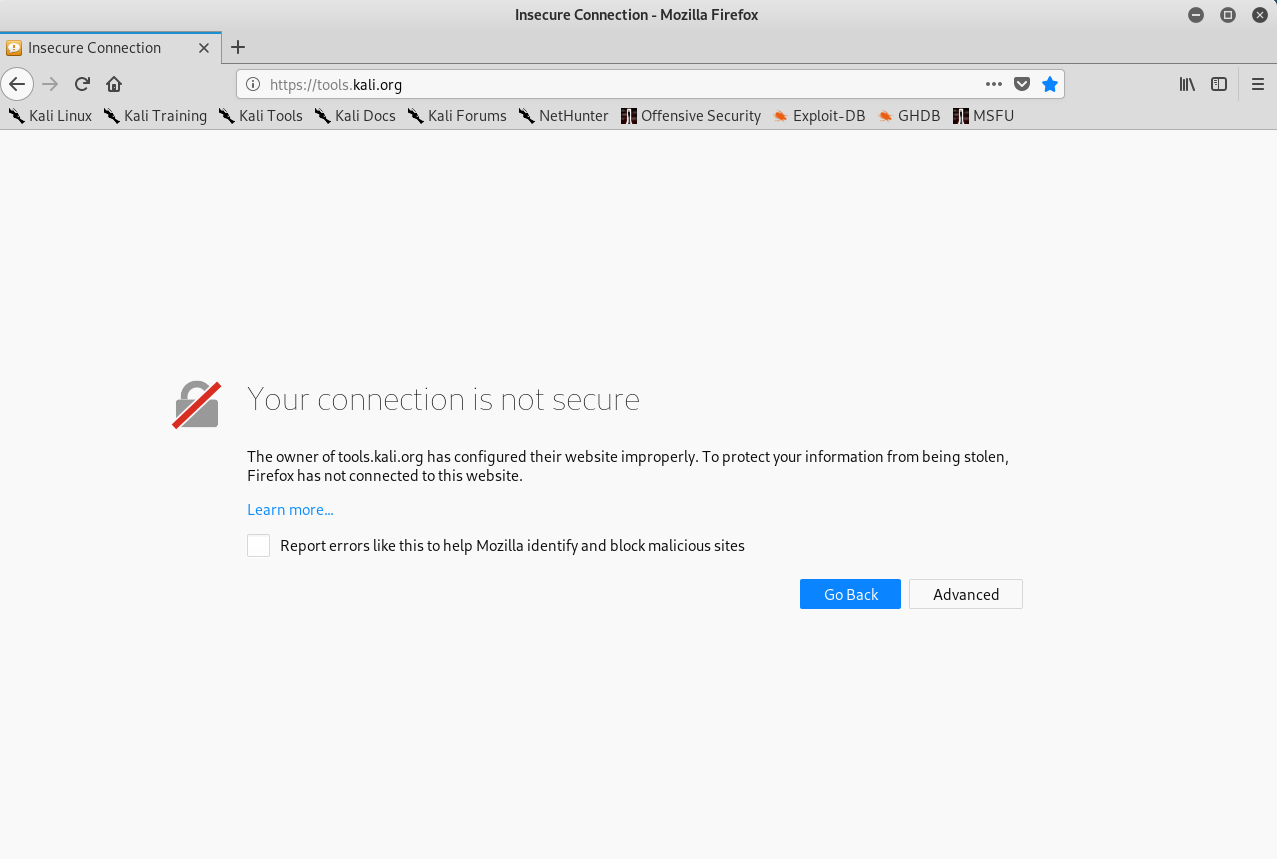Open Offensive Security bookmark
Viewport: 1277px width, 859px height.
(691, 116)
